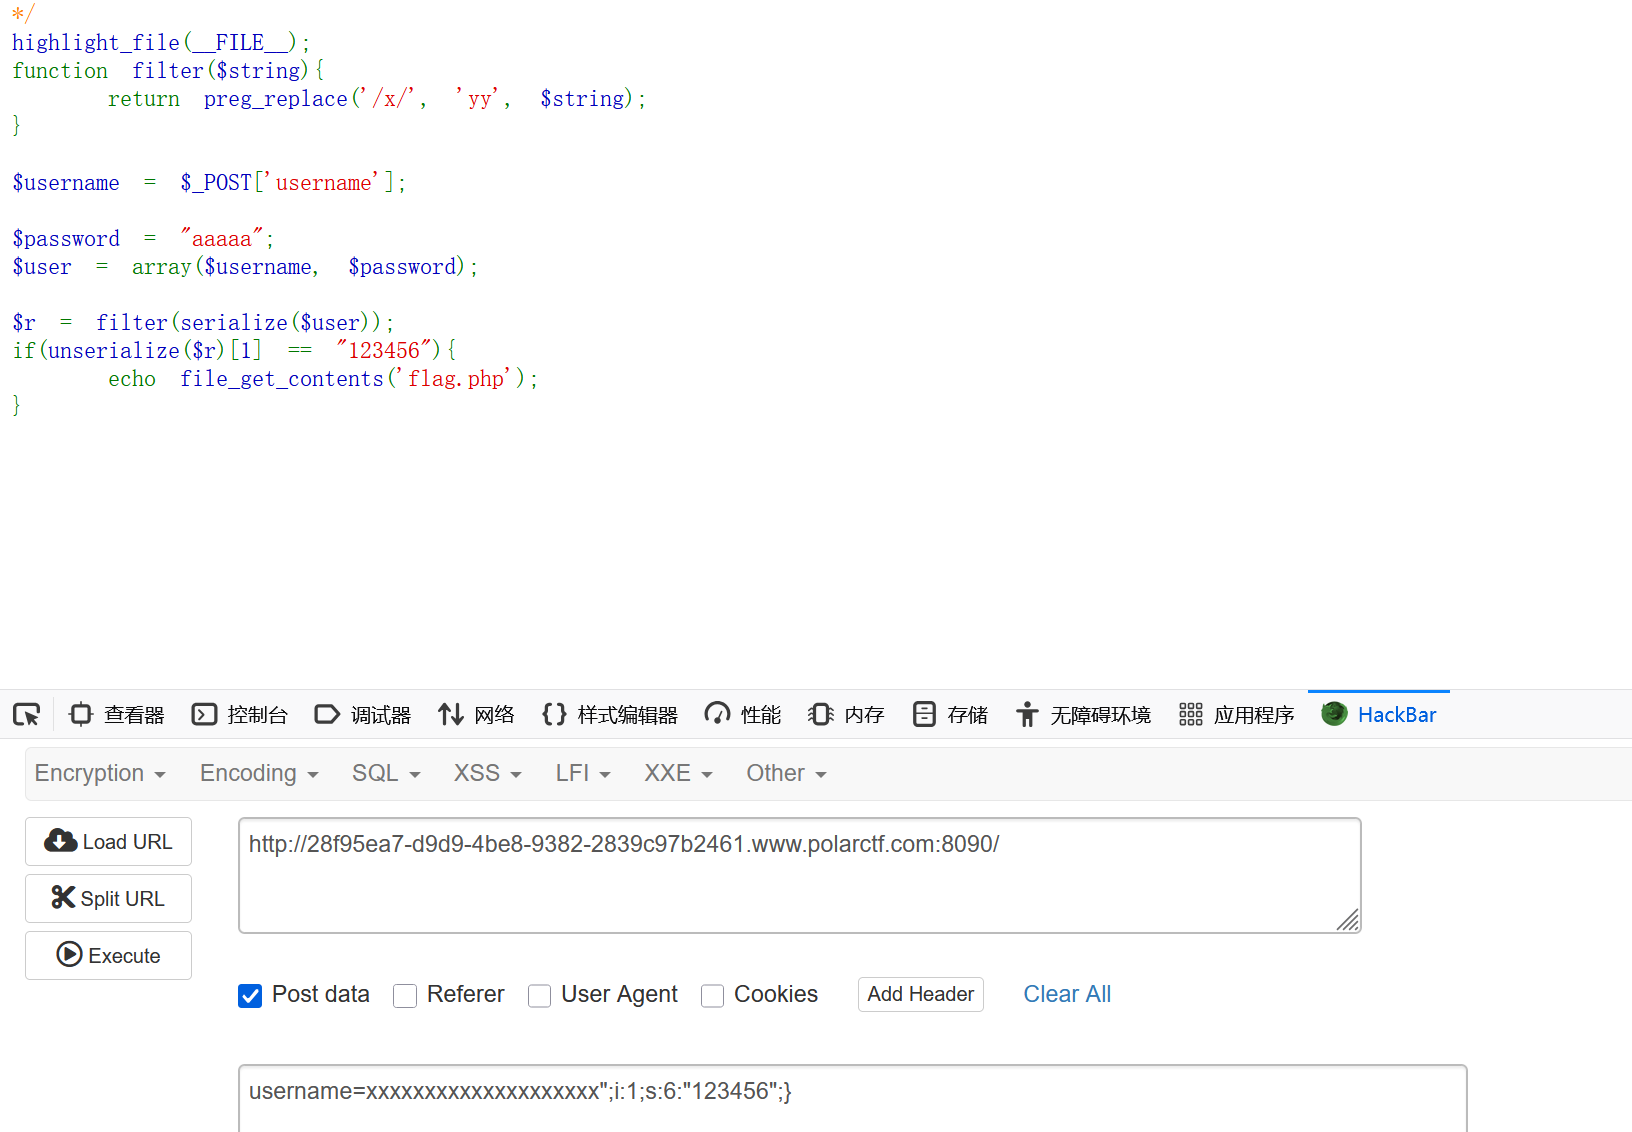Tick the Cookies checkbox
The height and width of the screenshot is (1132, 1632).
tap(713, 995)
